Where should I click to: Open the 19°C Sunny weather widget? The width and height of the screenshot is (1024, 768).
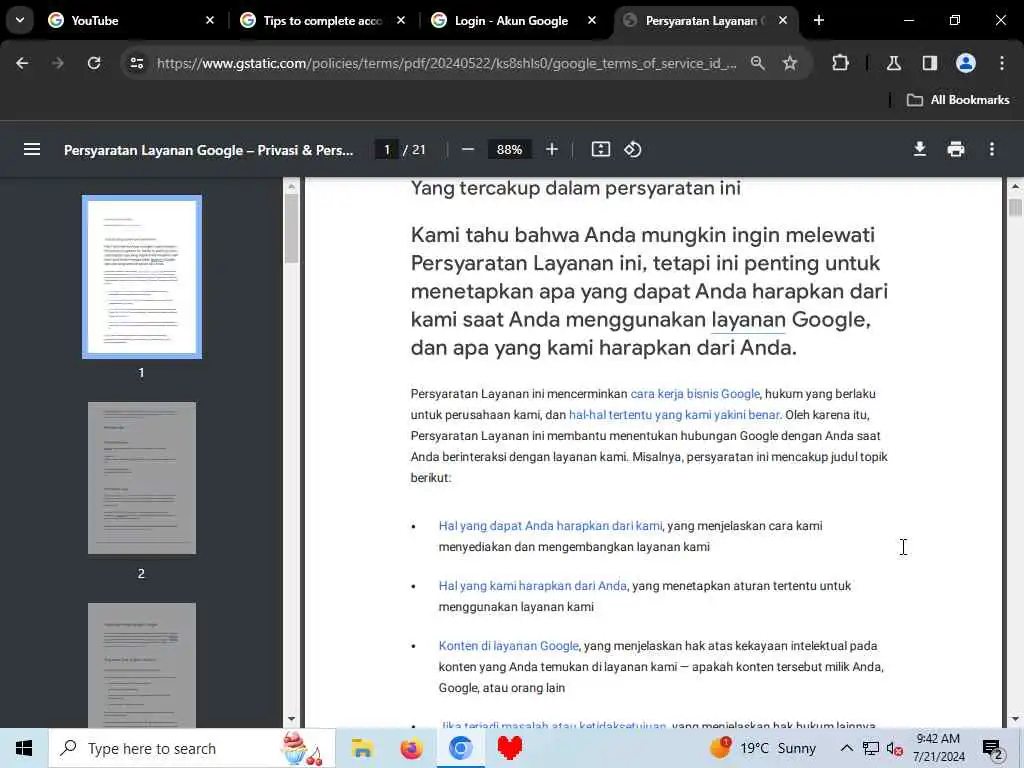point(763,748)
